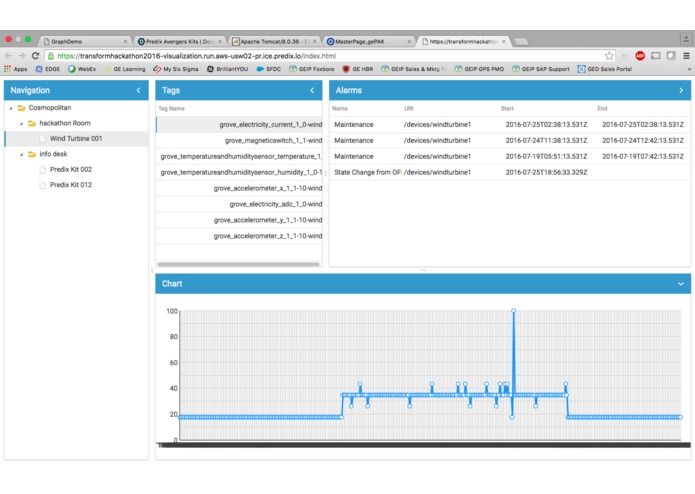Open the WebEx bookmark
The width and height of the screenshot is (695, 494).
click(x=82, y=69)
